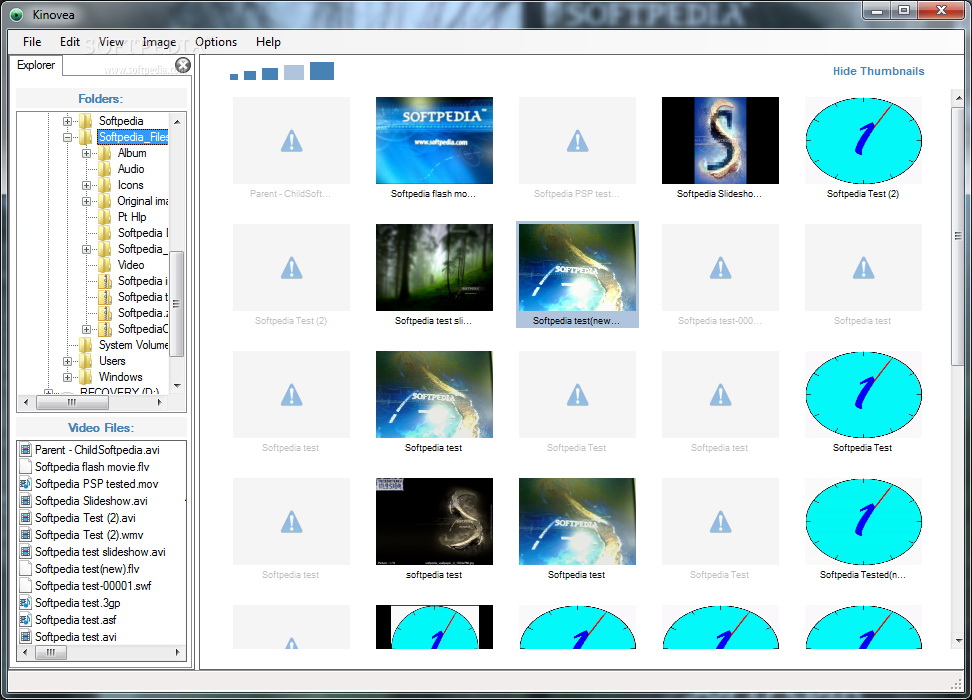Viewport: 972px width, 700px height.
Task: Select Softpedia Test (2).avi in file list
Action: (x=85, y=518)
